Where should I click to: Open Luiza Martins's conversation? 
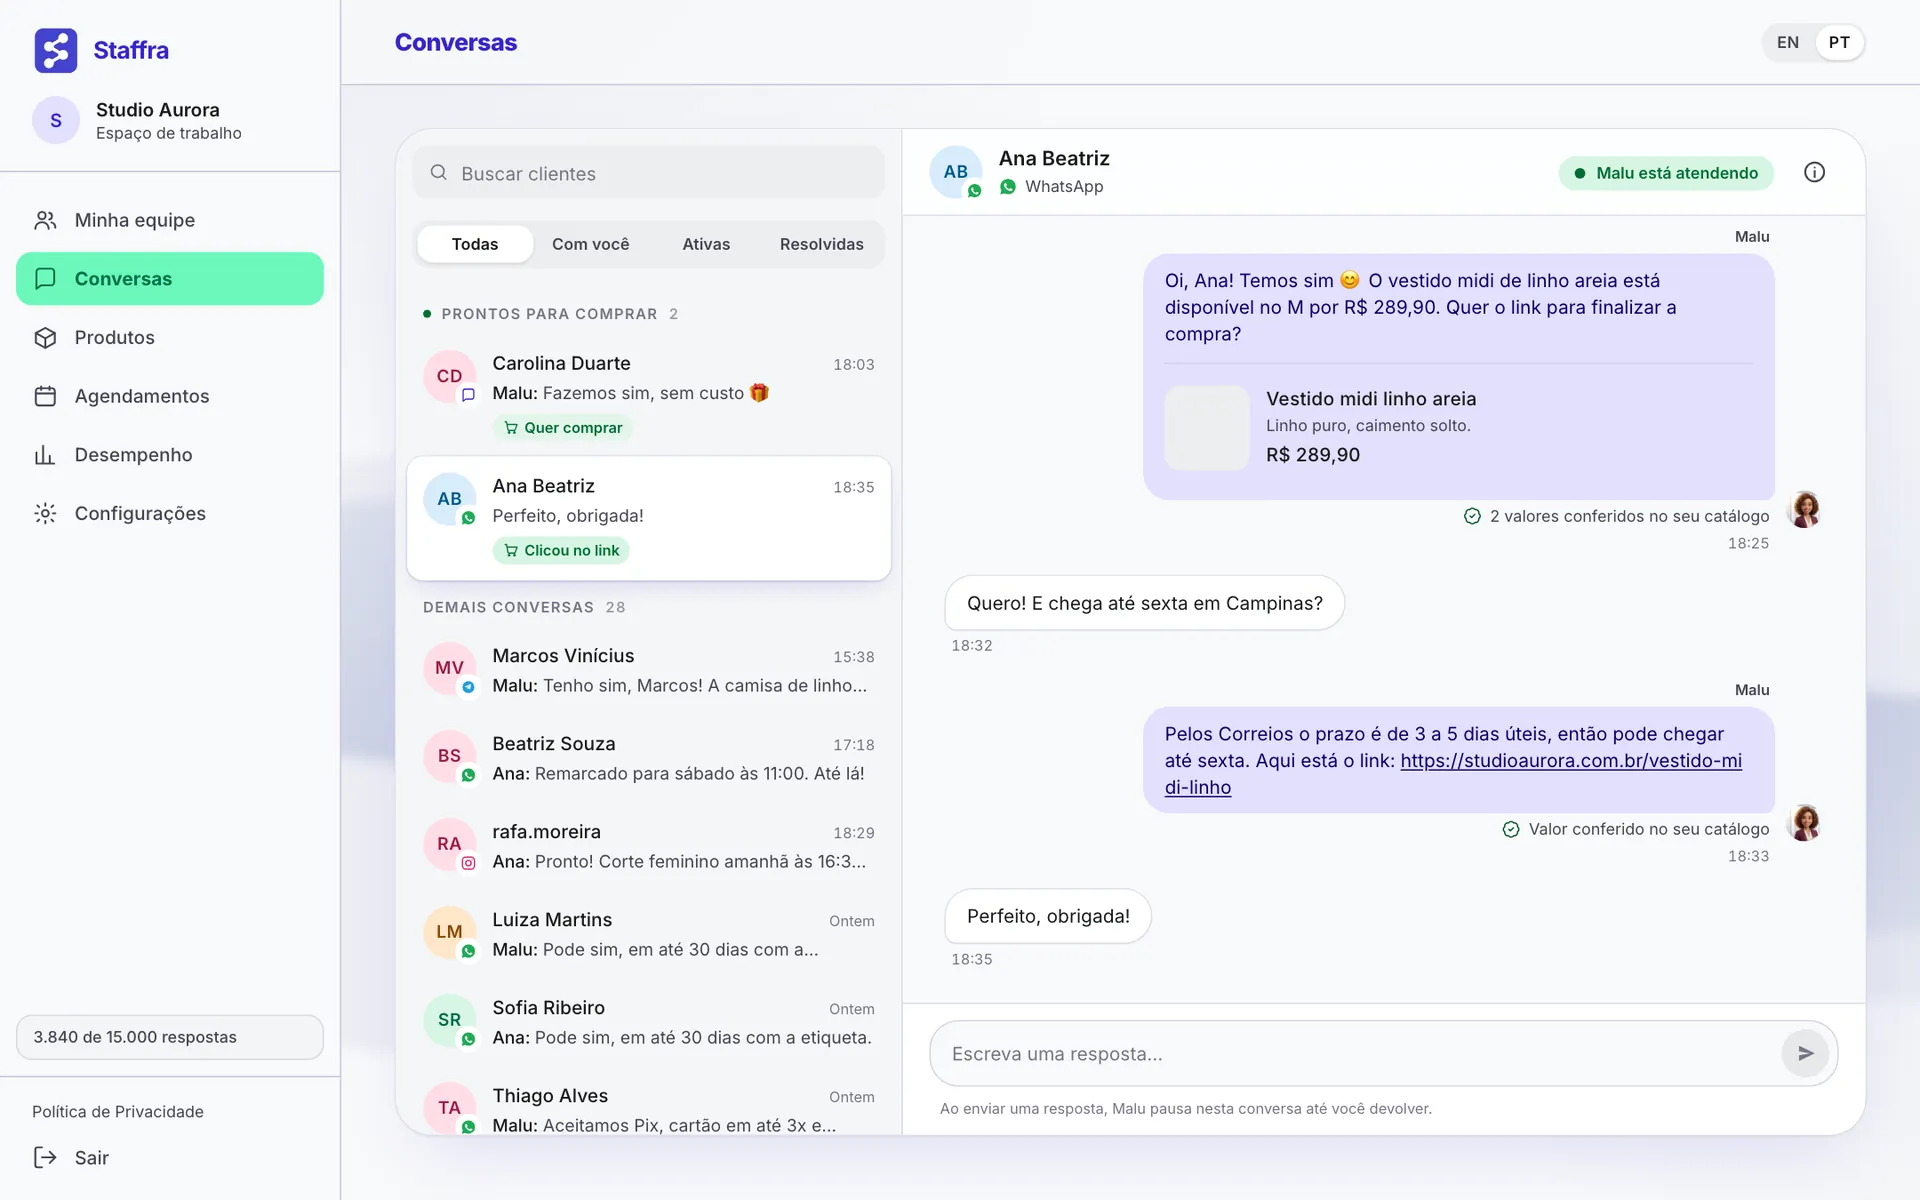pos(649,934)
